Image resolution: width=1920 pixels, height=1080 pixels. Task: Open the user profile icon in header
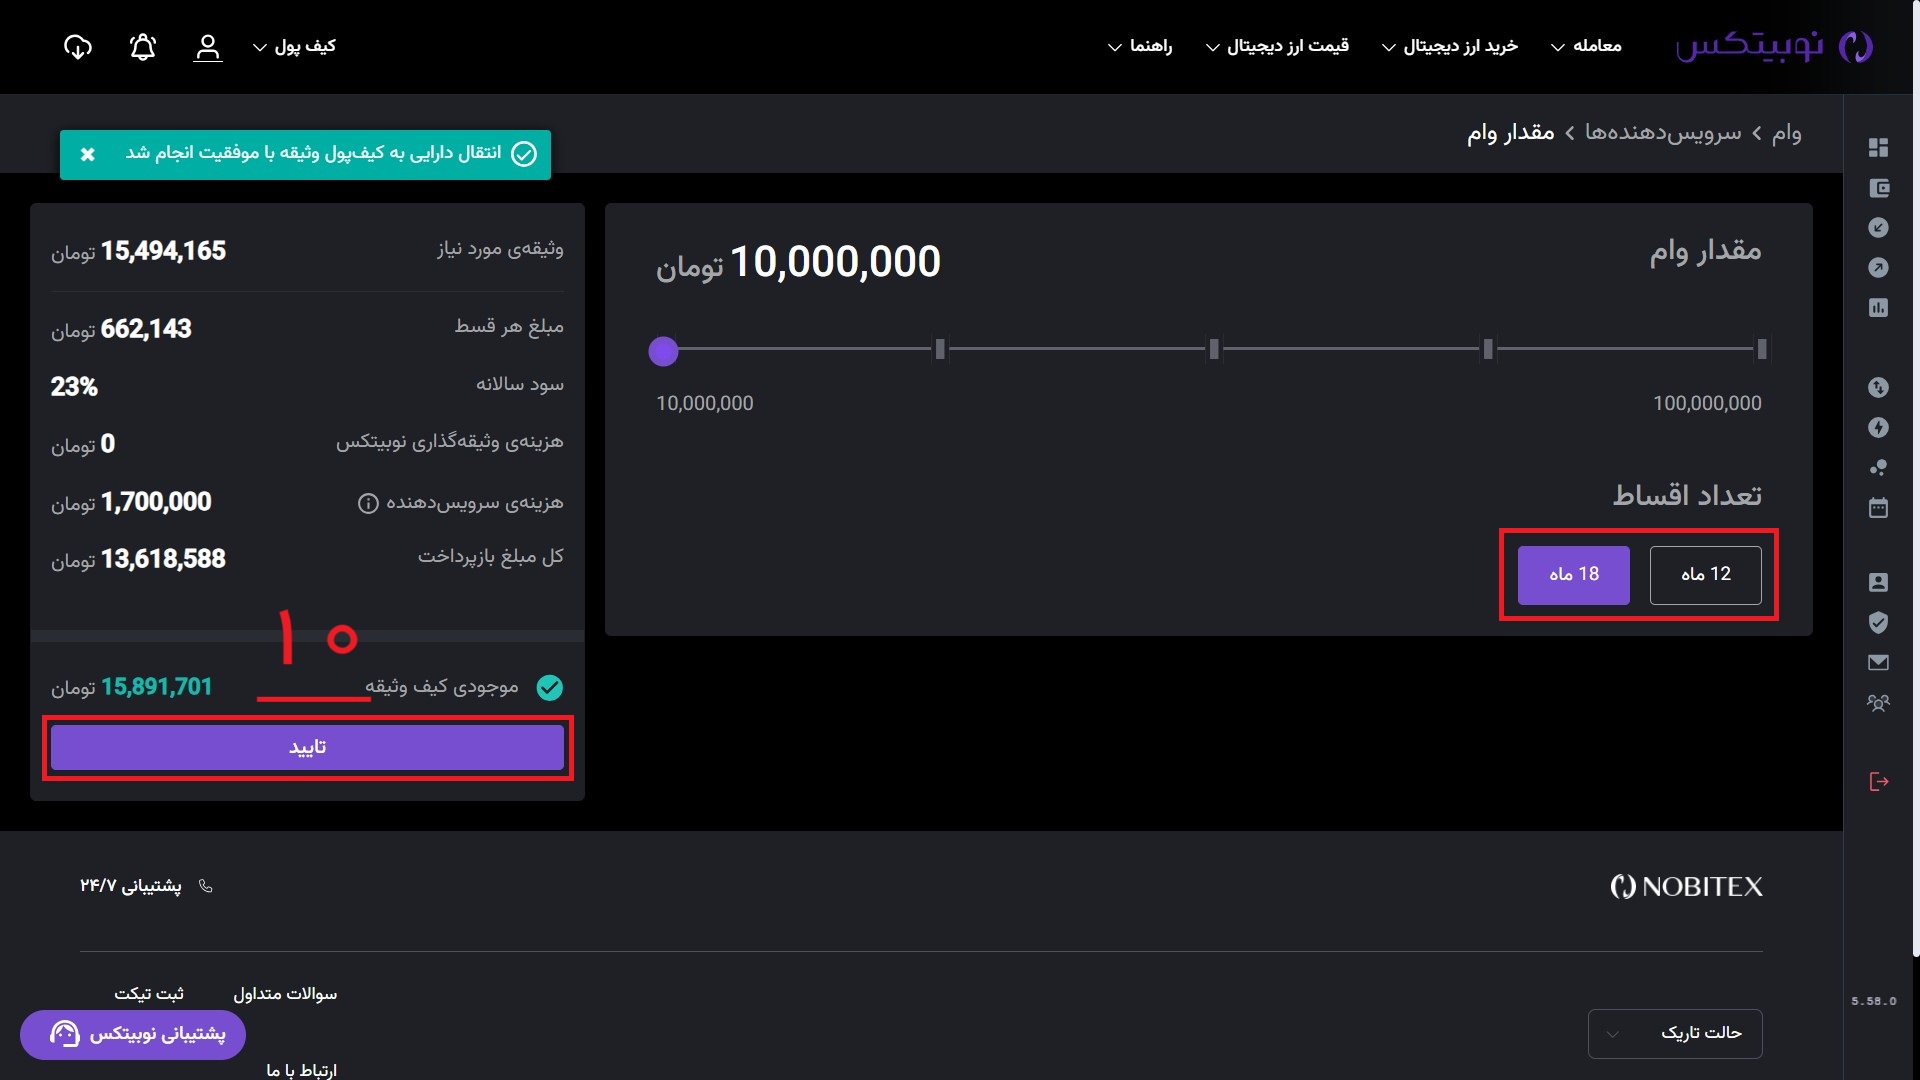[207, 47]
